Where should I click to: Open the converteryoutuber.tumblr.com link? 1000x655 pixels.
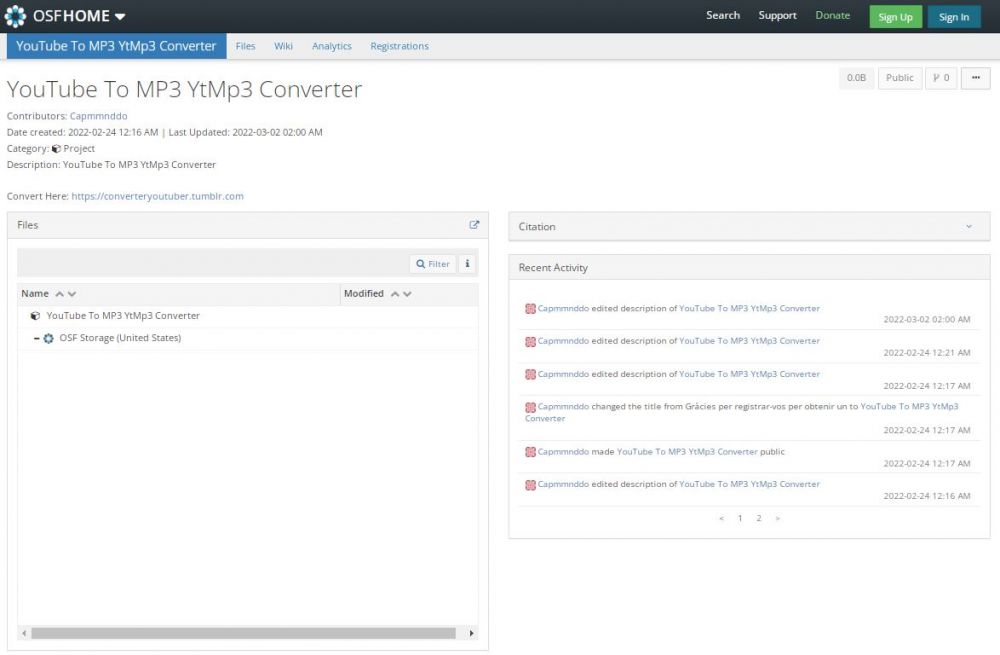157,196
